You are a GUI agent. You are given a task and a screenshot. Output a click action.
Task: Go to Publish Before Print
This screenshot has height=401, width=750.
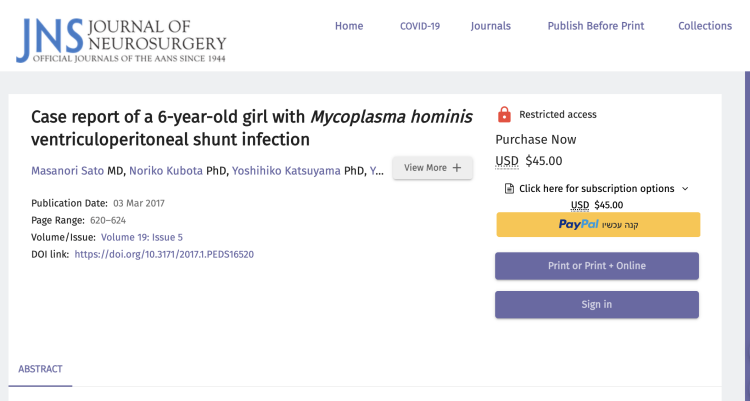tap(596, 26)
